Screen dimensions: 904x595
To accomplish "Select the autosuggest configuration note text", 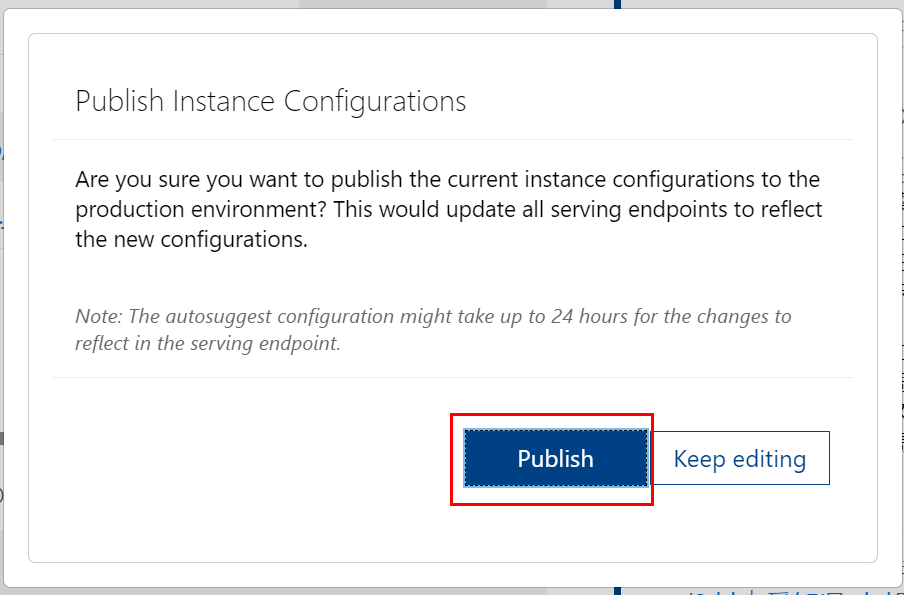I will (x=433, y=329).
